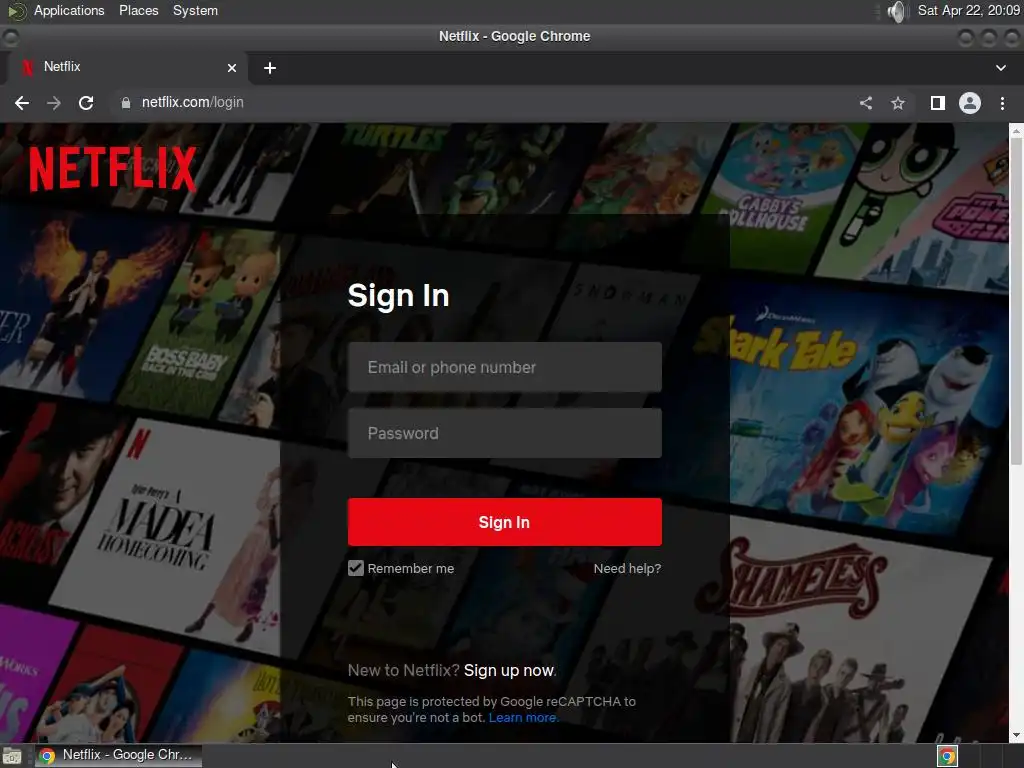The image size is (1024, 768).
Task: Focus the Password field
Action: tap(504, 433)
